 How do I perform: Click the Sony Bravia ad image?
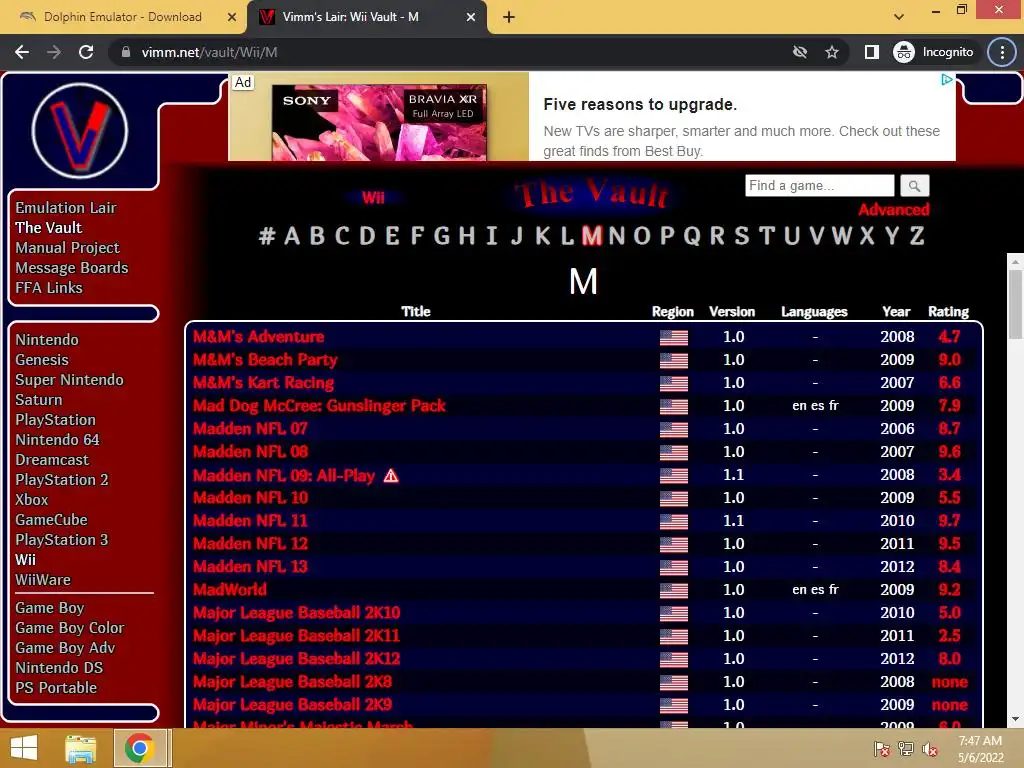379,122
